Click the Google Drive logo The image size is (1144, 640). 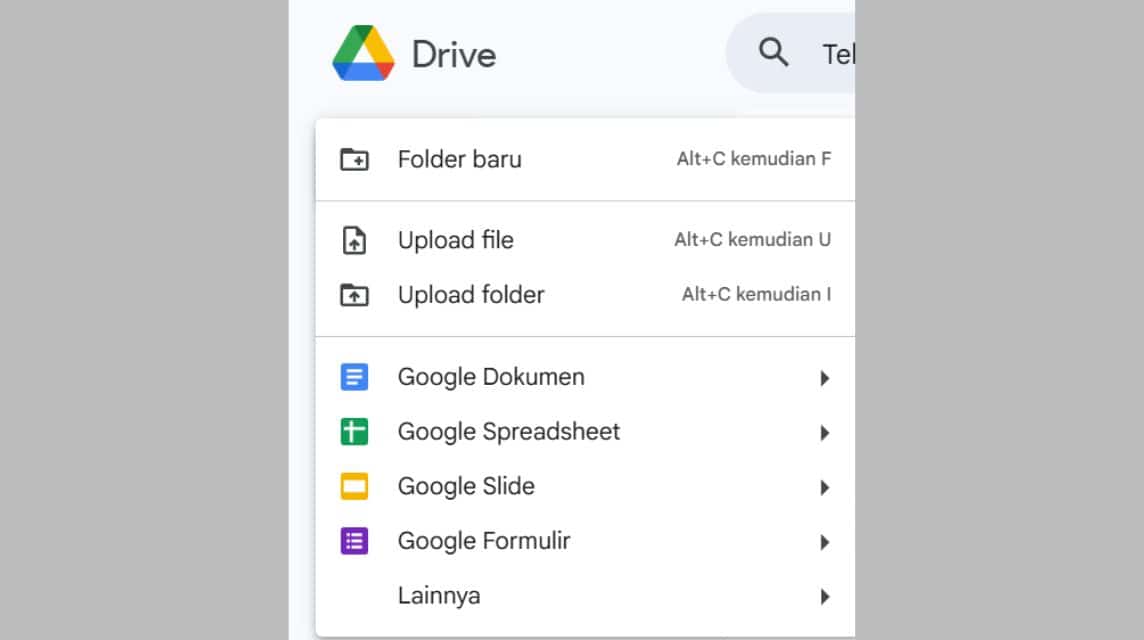point(363,53)
